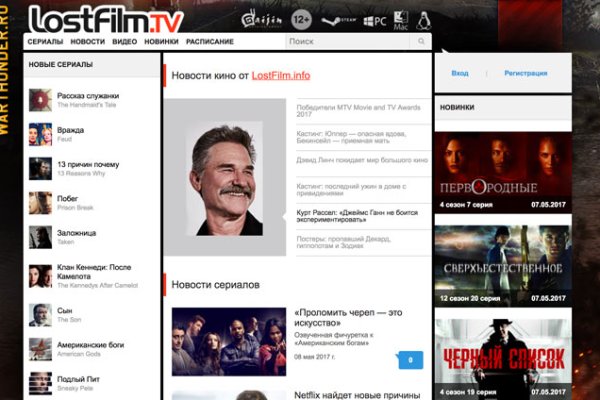600x400 pixels.
Task: Click the Регистрация link
Action: (525, 73)
